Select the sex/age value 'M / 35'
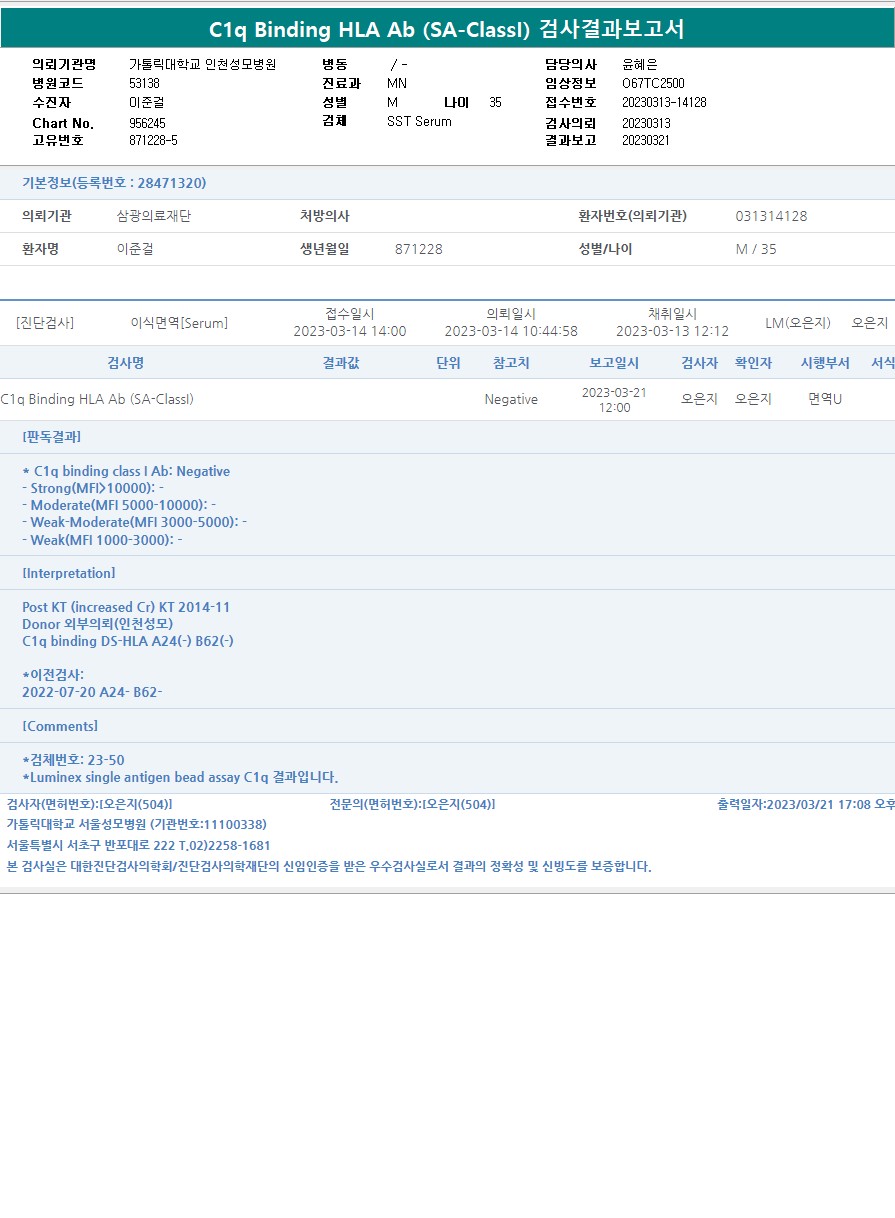This screenshot has height=1218, width=895. coord(756,249)
